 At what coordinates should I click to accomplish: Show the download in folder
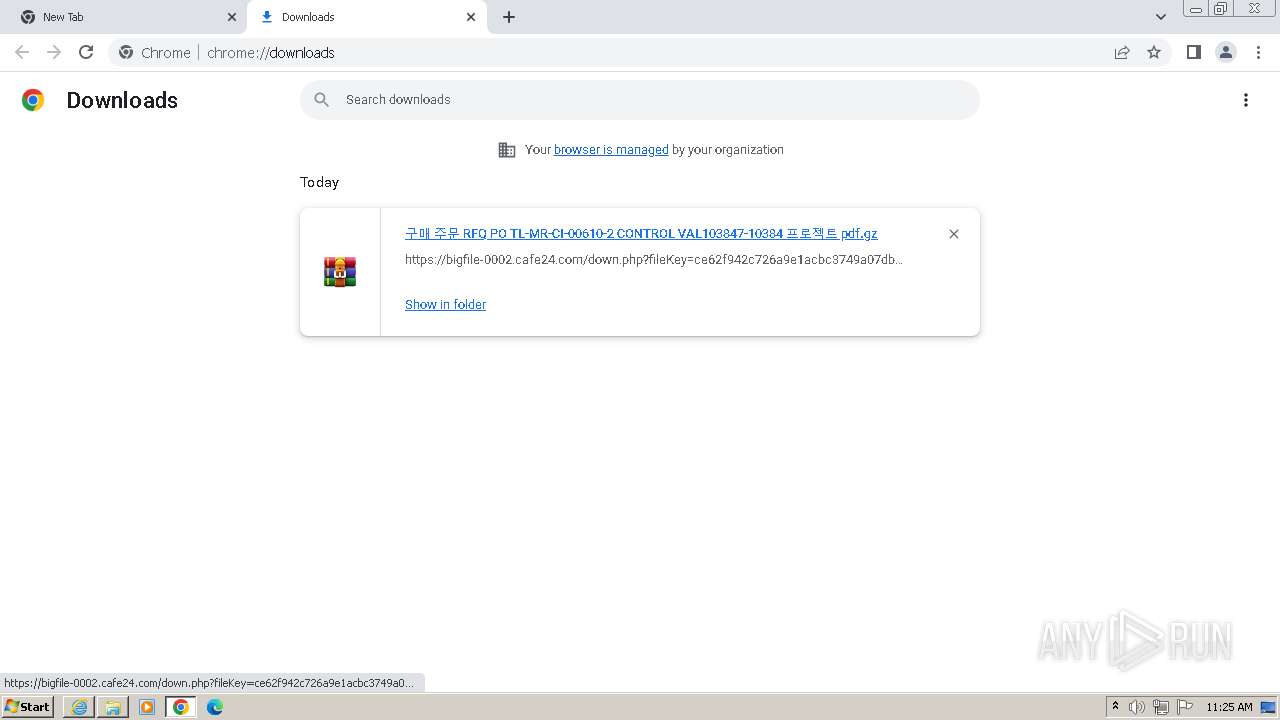pos(445,304)
